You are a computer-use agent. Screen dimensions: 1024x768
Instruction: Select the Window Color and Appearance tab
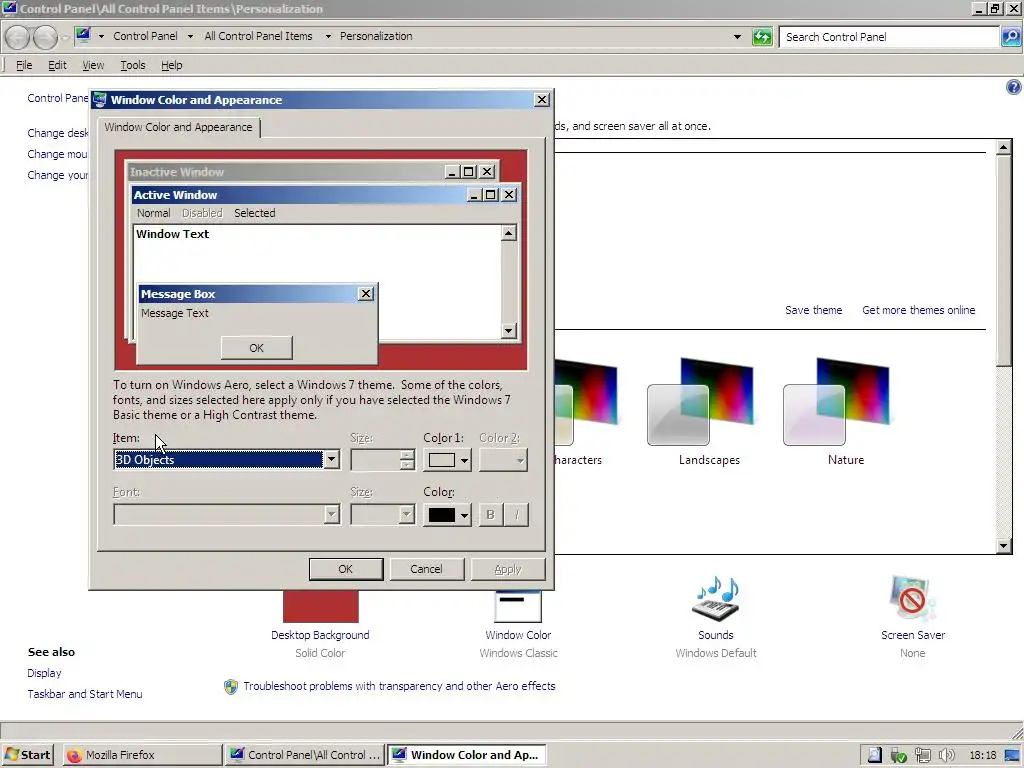(178, 127)
